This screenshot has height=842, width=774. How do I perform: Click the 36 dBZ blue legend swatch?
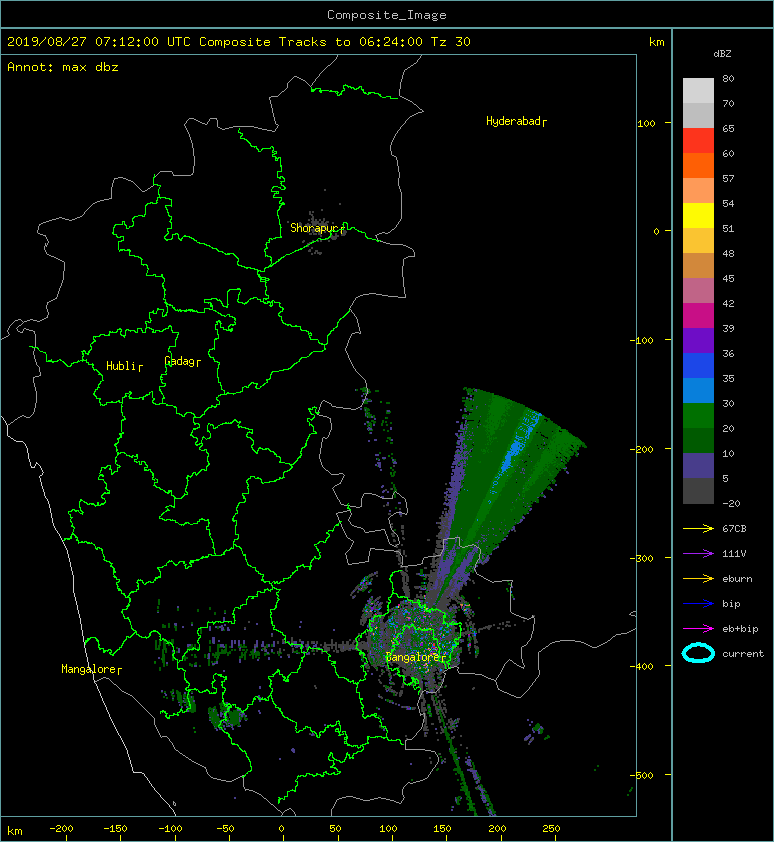point(698,365)
